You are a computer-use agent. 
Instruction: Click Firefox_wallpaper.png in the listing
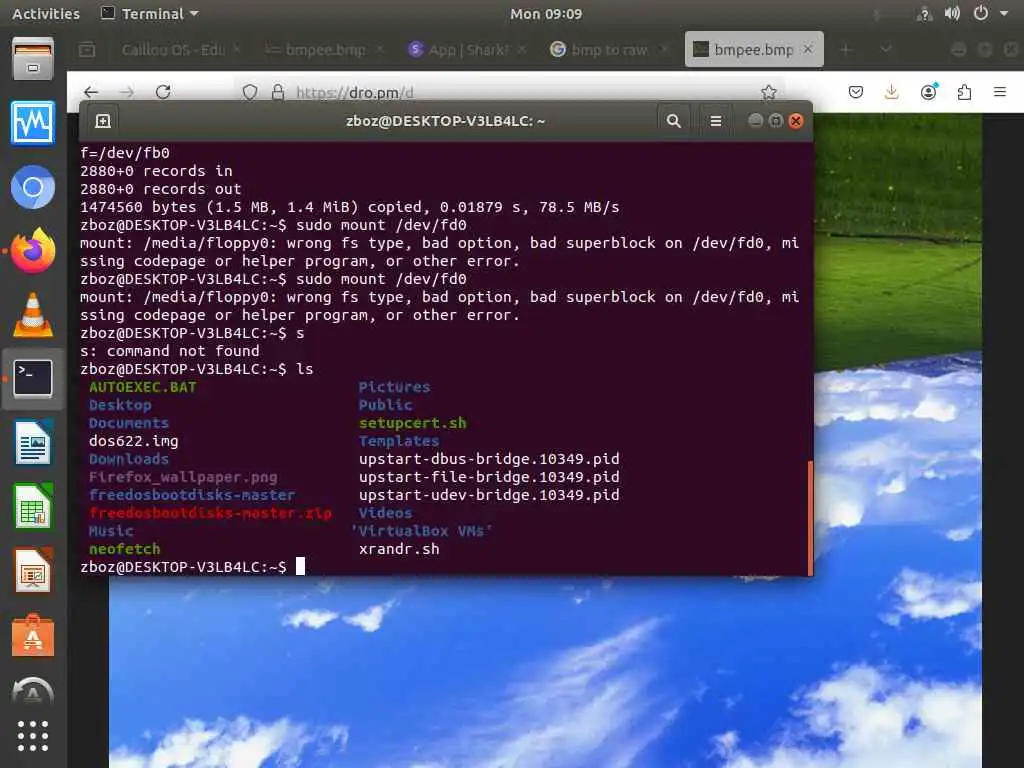coord(183,477)
